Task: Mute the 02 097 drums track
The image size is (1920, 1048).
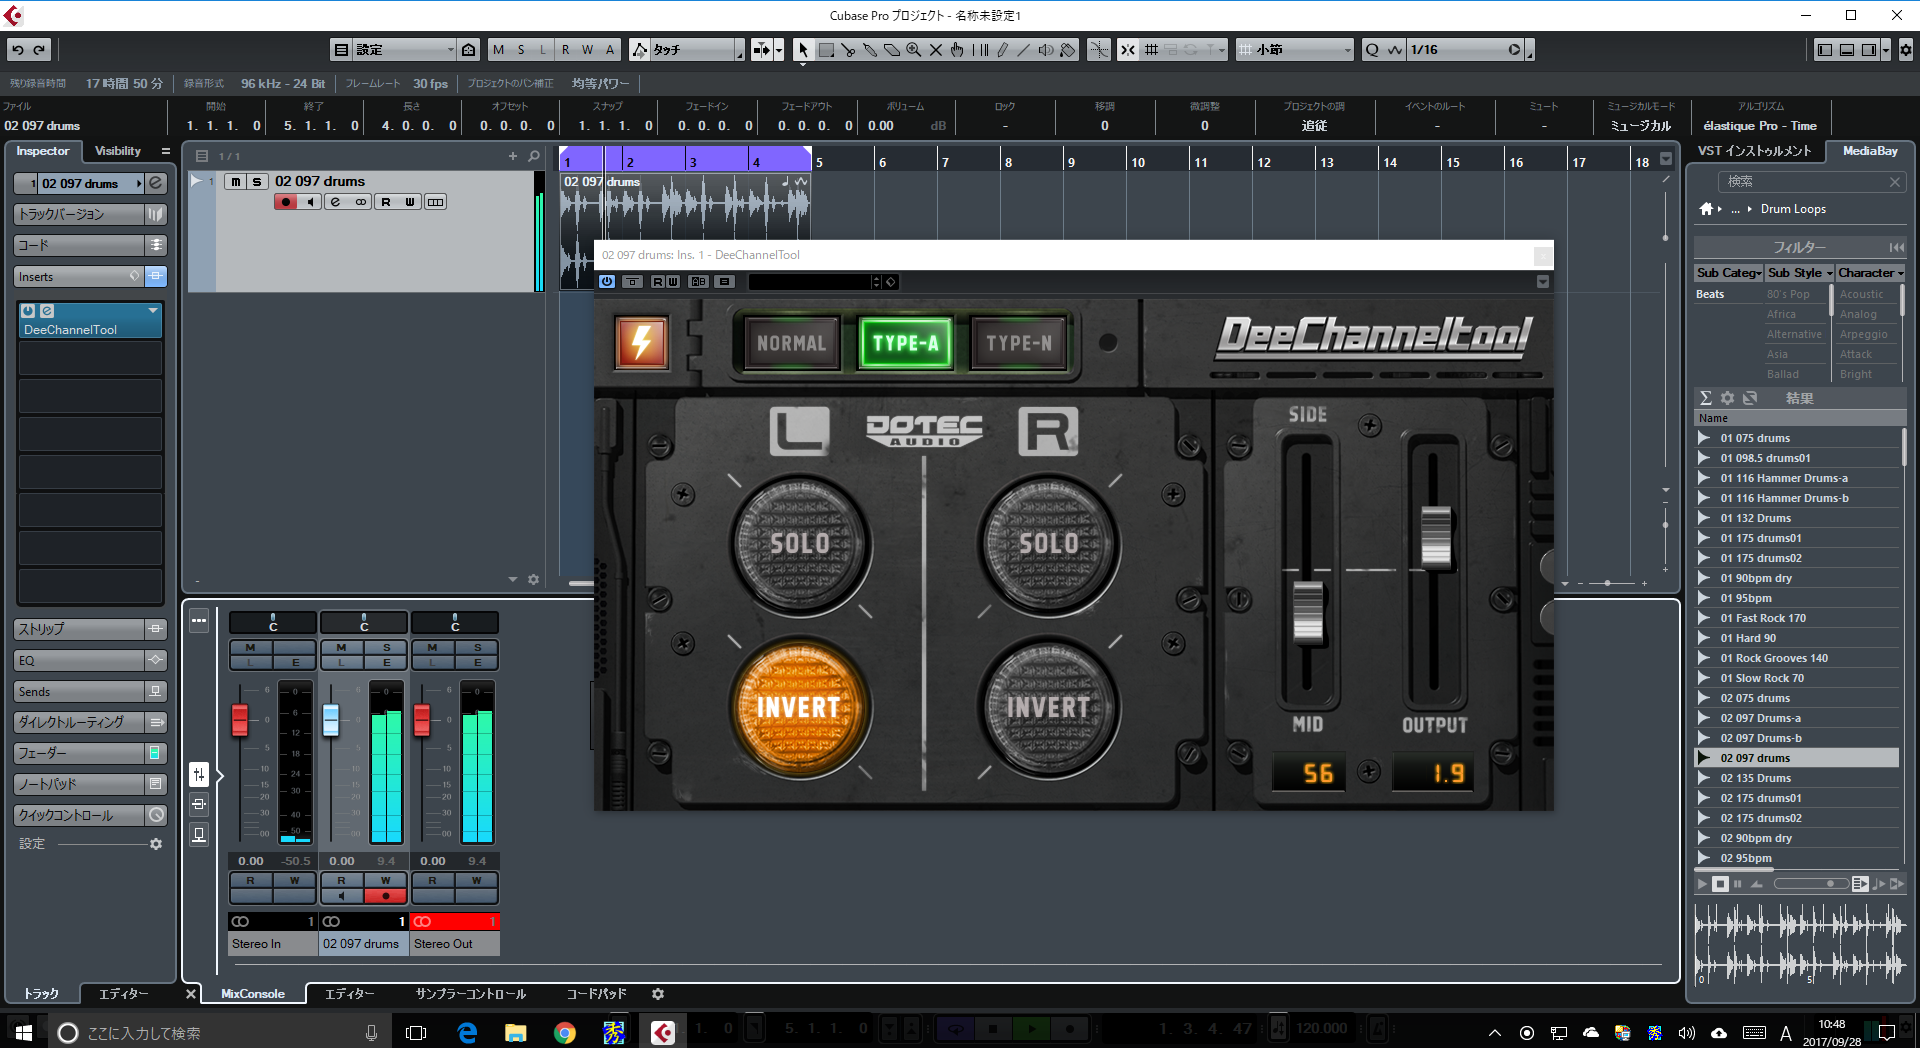Action: (236, 181)
